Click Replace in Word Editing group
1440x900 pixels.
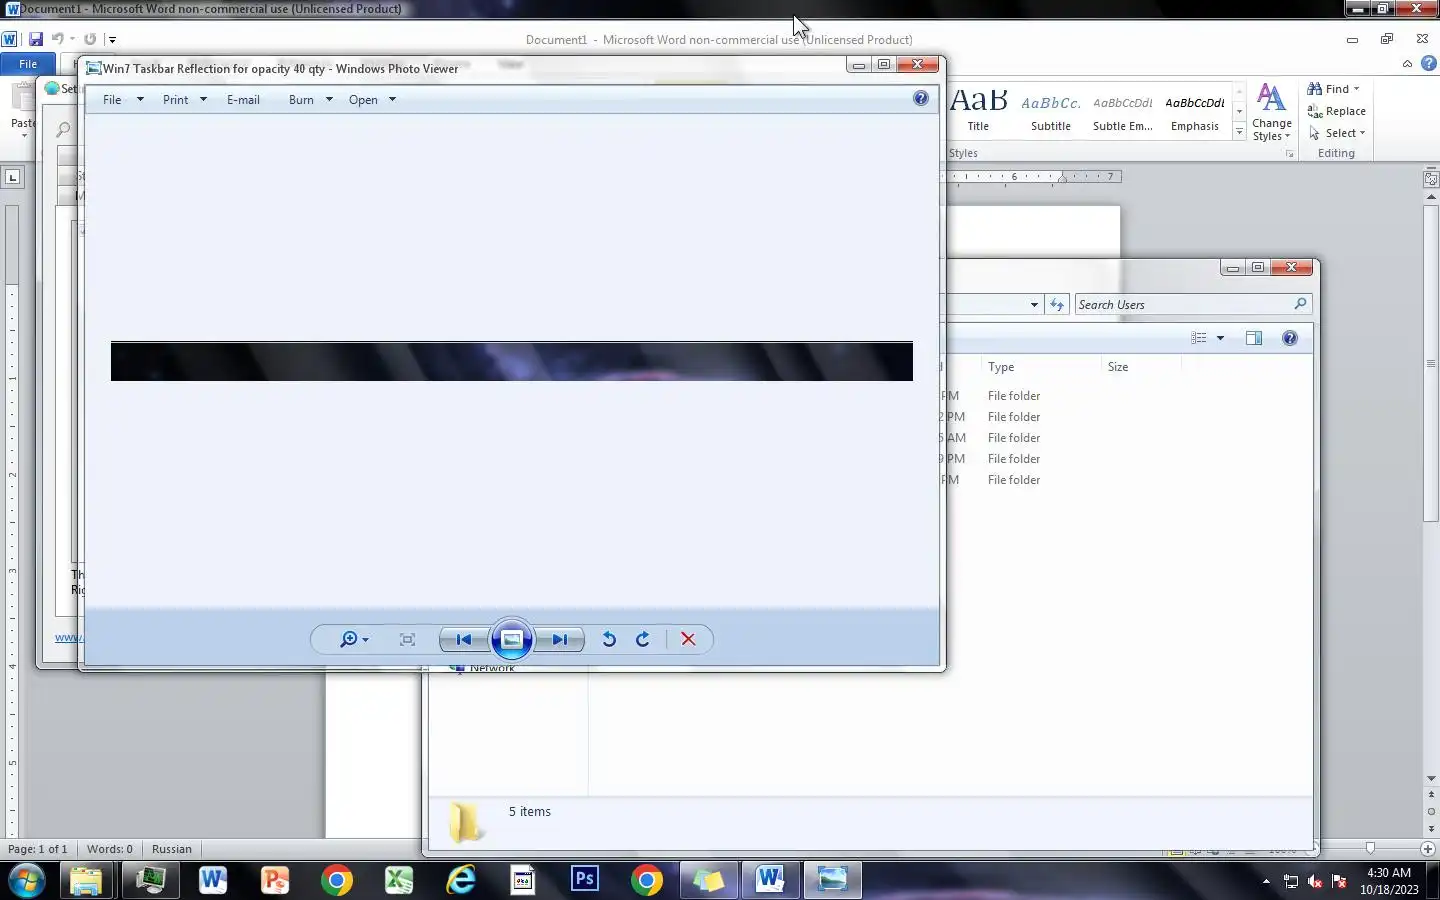(1337, 111)
